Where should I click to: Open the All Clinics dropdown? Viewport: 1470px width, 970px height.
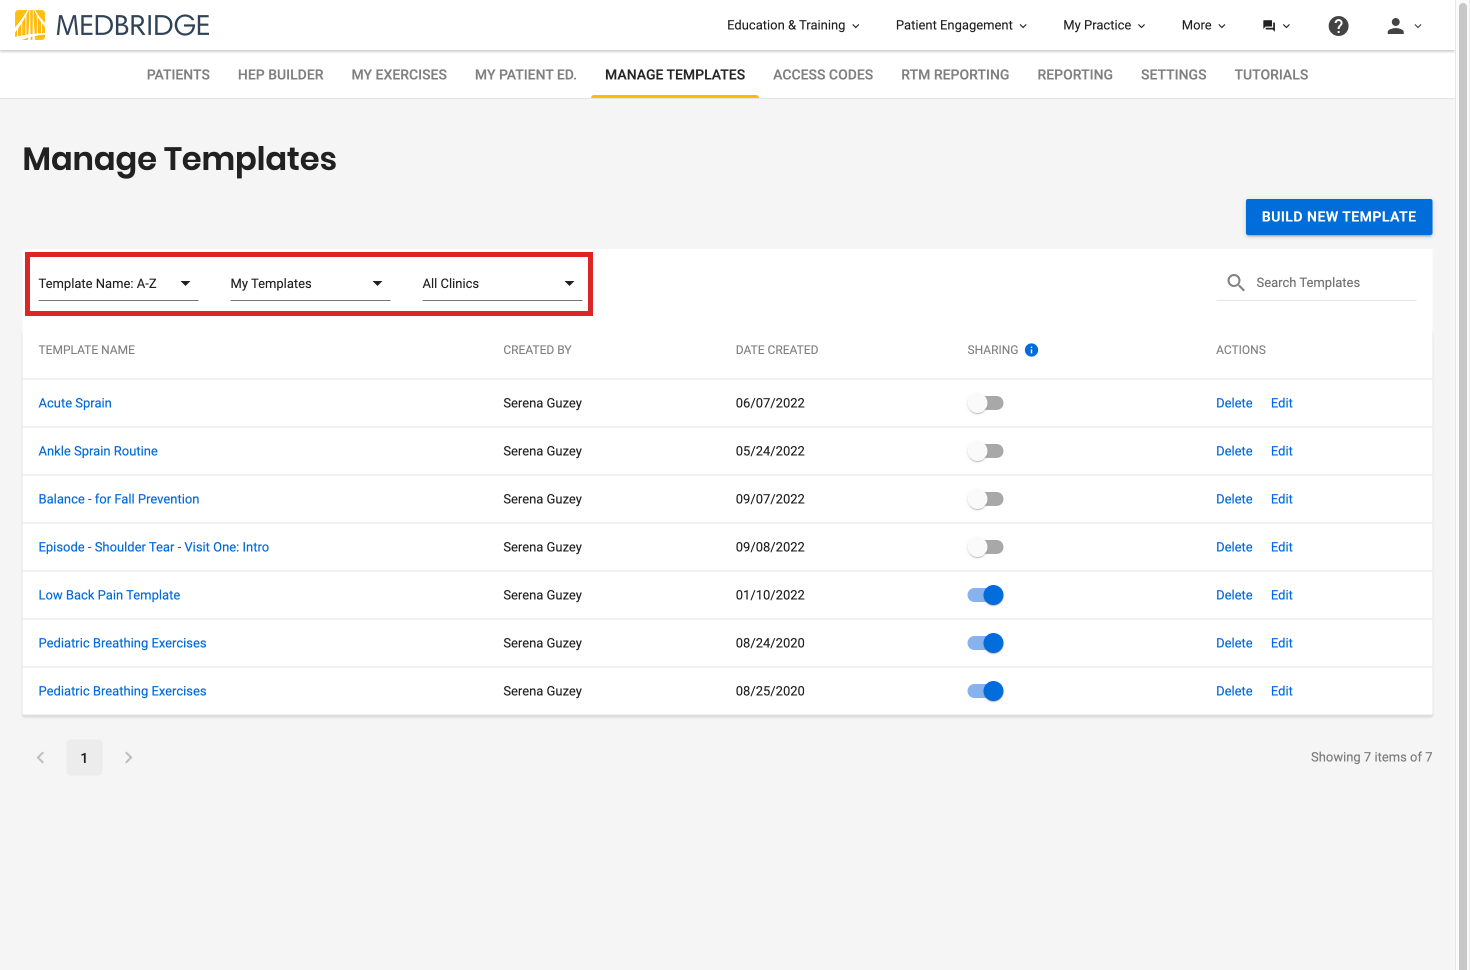(x=502, y=284)
